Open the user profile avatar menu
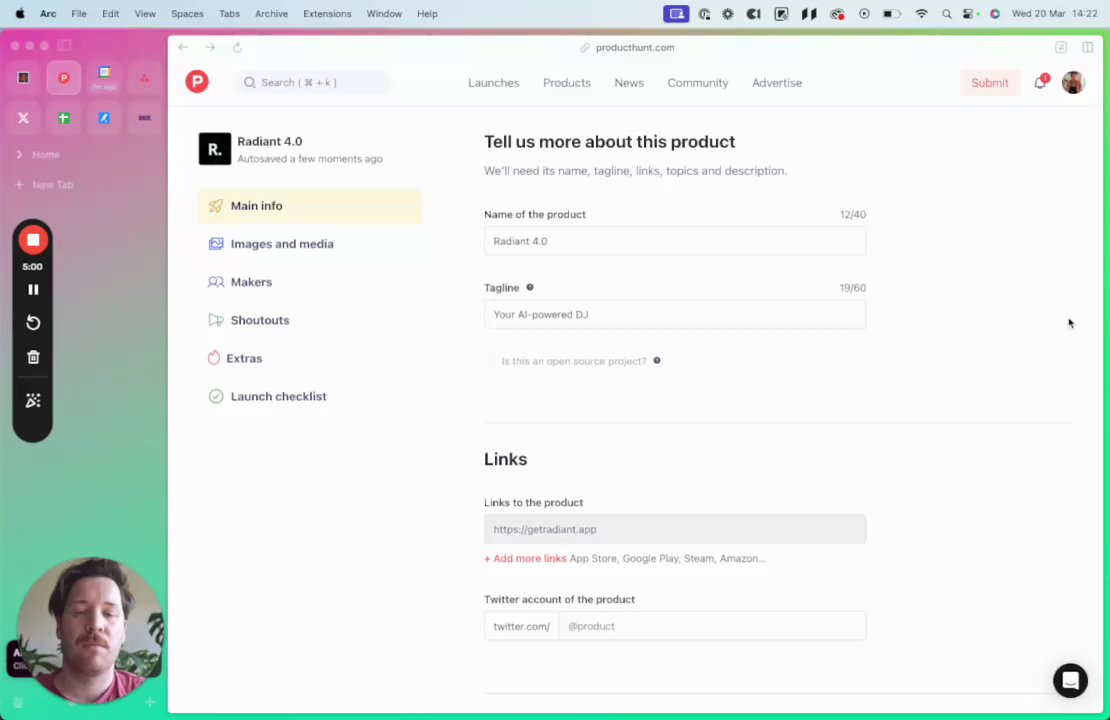The width and height of the screenshot is (1110, 720). pyautogui.click(x=1073, y=82)
